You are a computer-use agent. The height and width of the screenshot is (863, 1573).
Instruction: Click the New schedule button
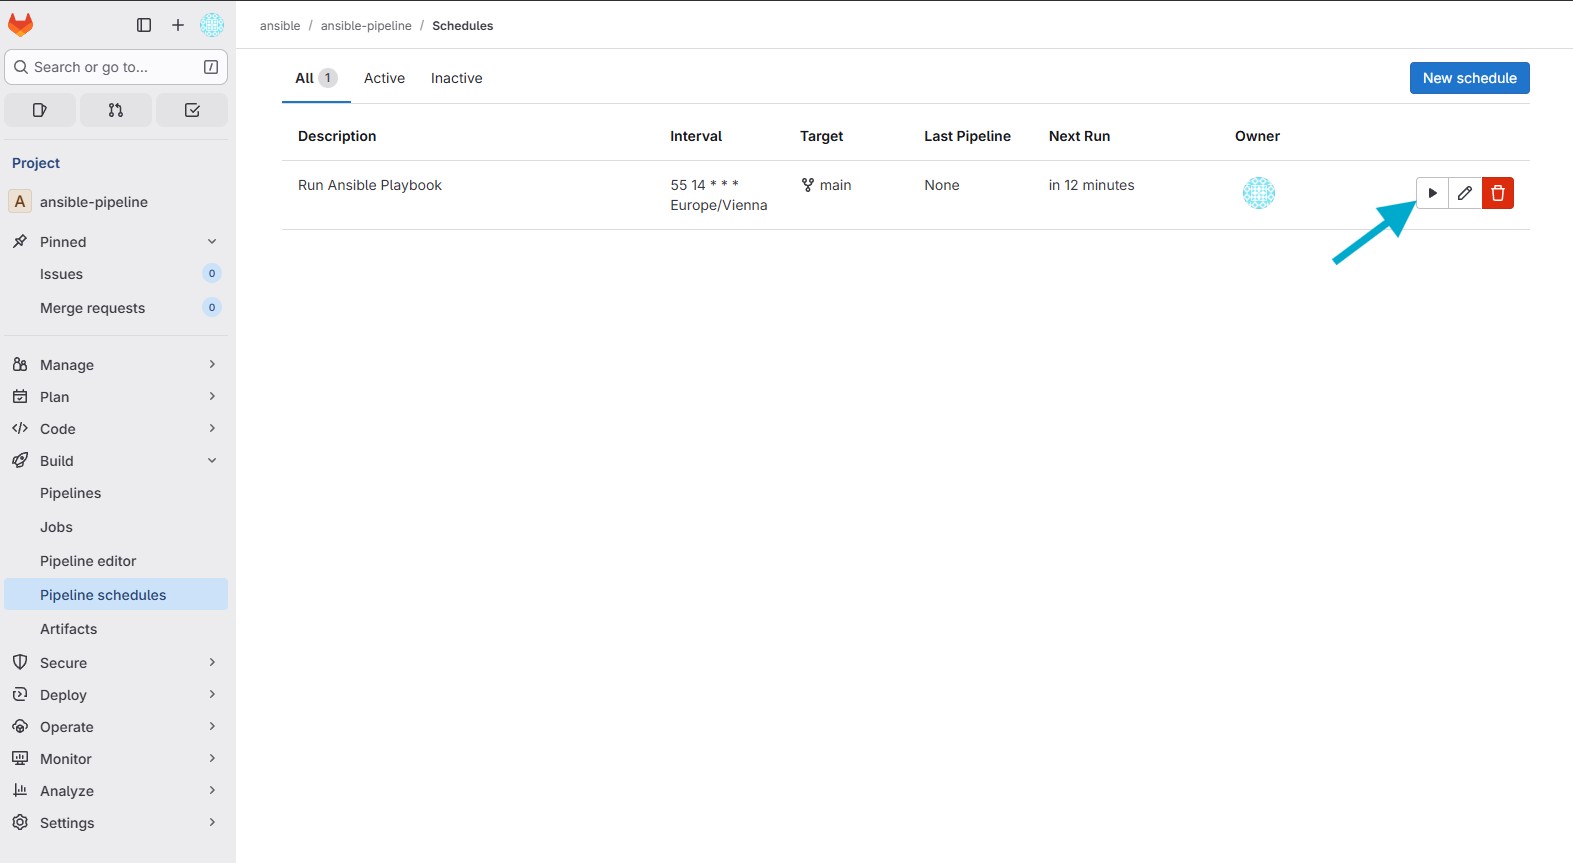1469,78
